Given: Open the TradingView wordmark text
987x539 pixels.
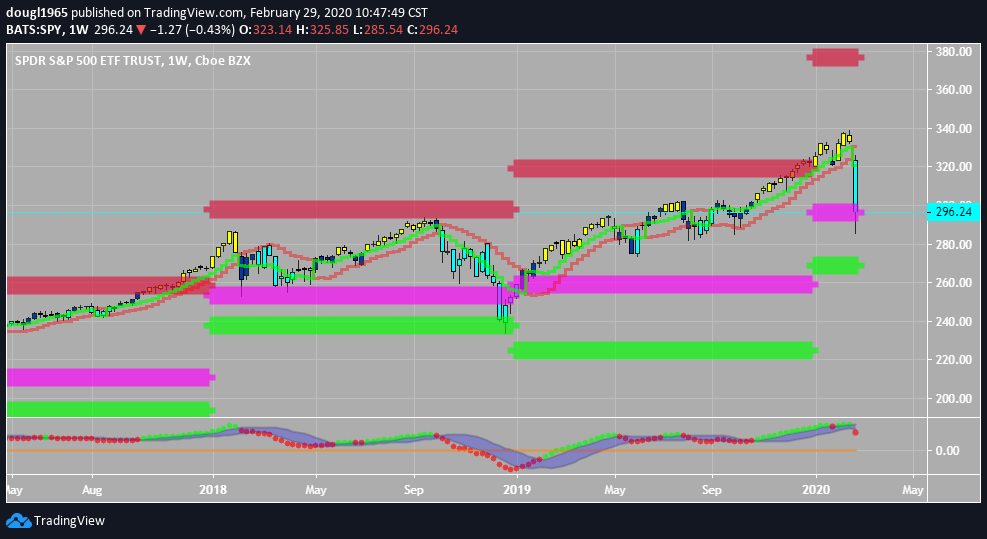Looking at the screenshot, I should tap(69, 521).
